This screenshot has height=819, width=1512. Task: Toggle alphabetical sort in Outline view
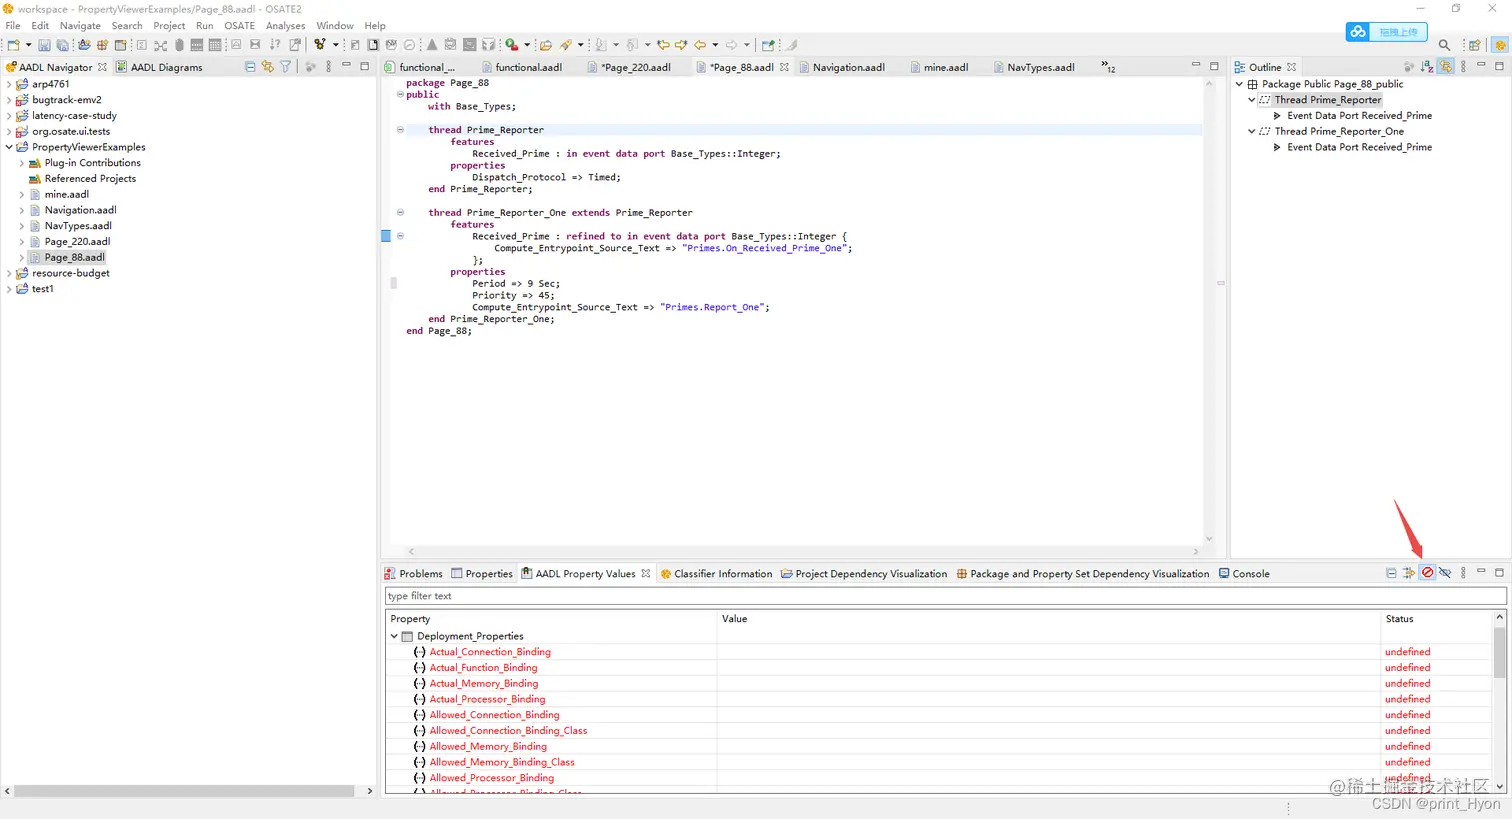(1427, 67)
